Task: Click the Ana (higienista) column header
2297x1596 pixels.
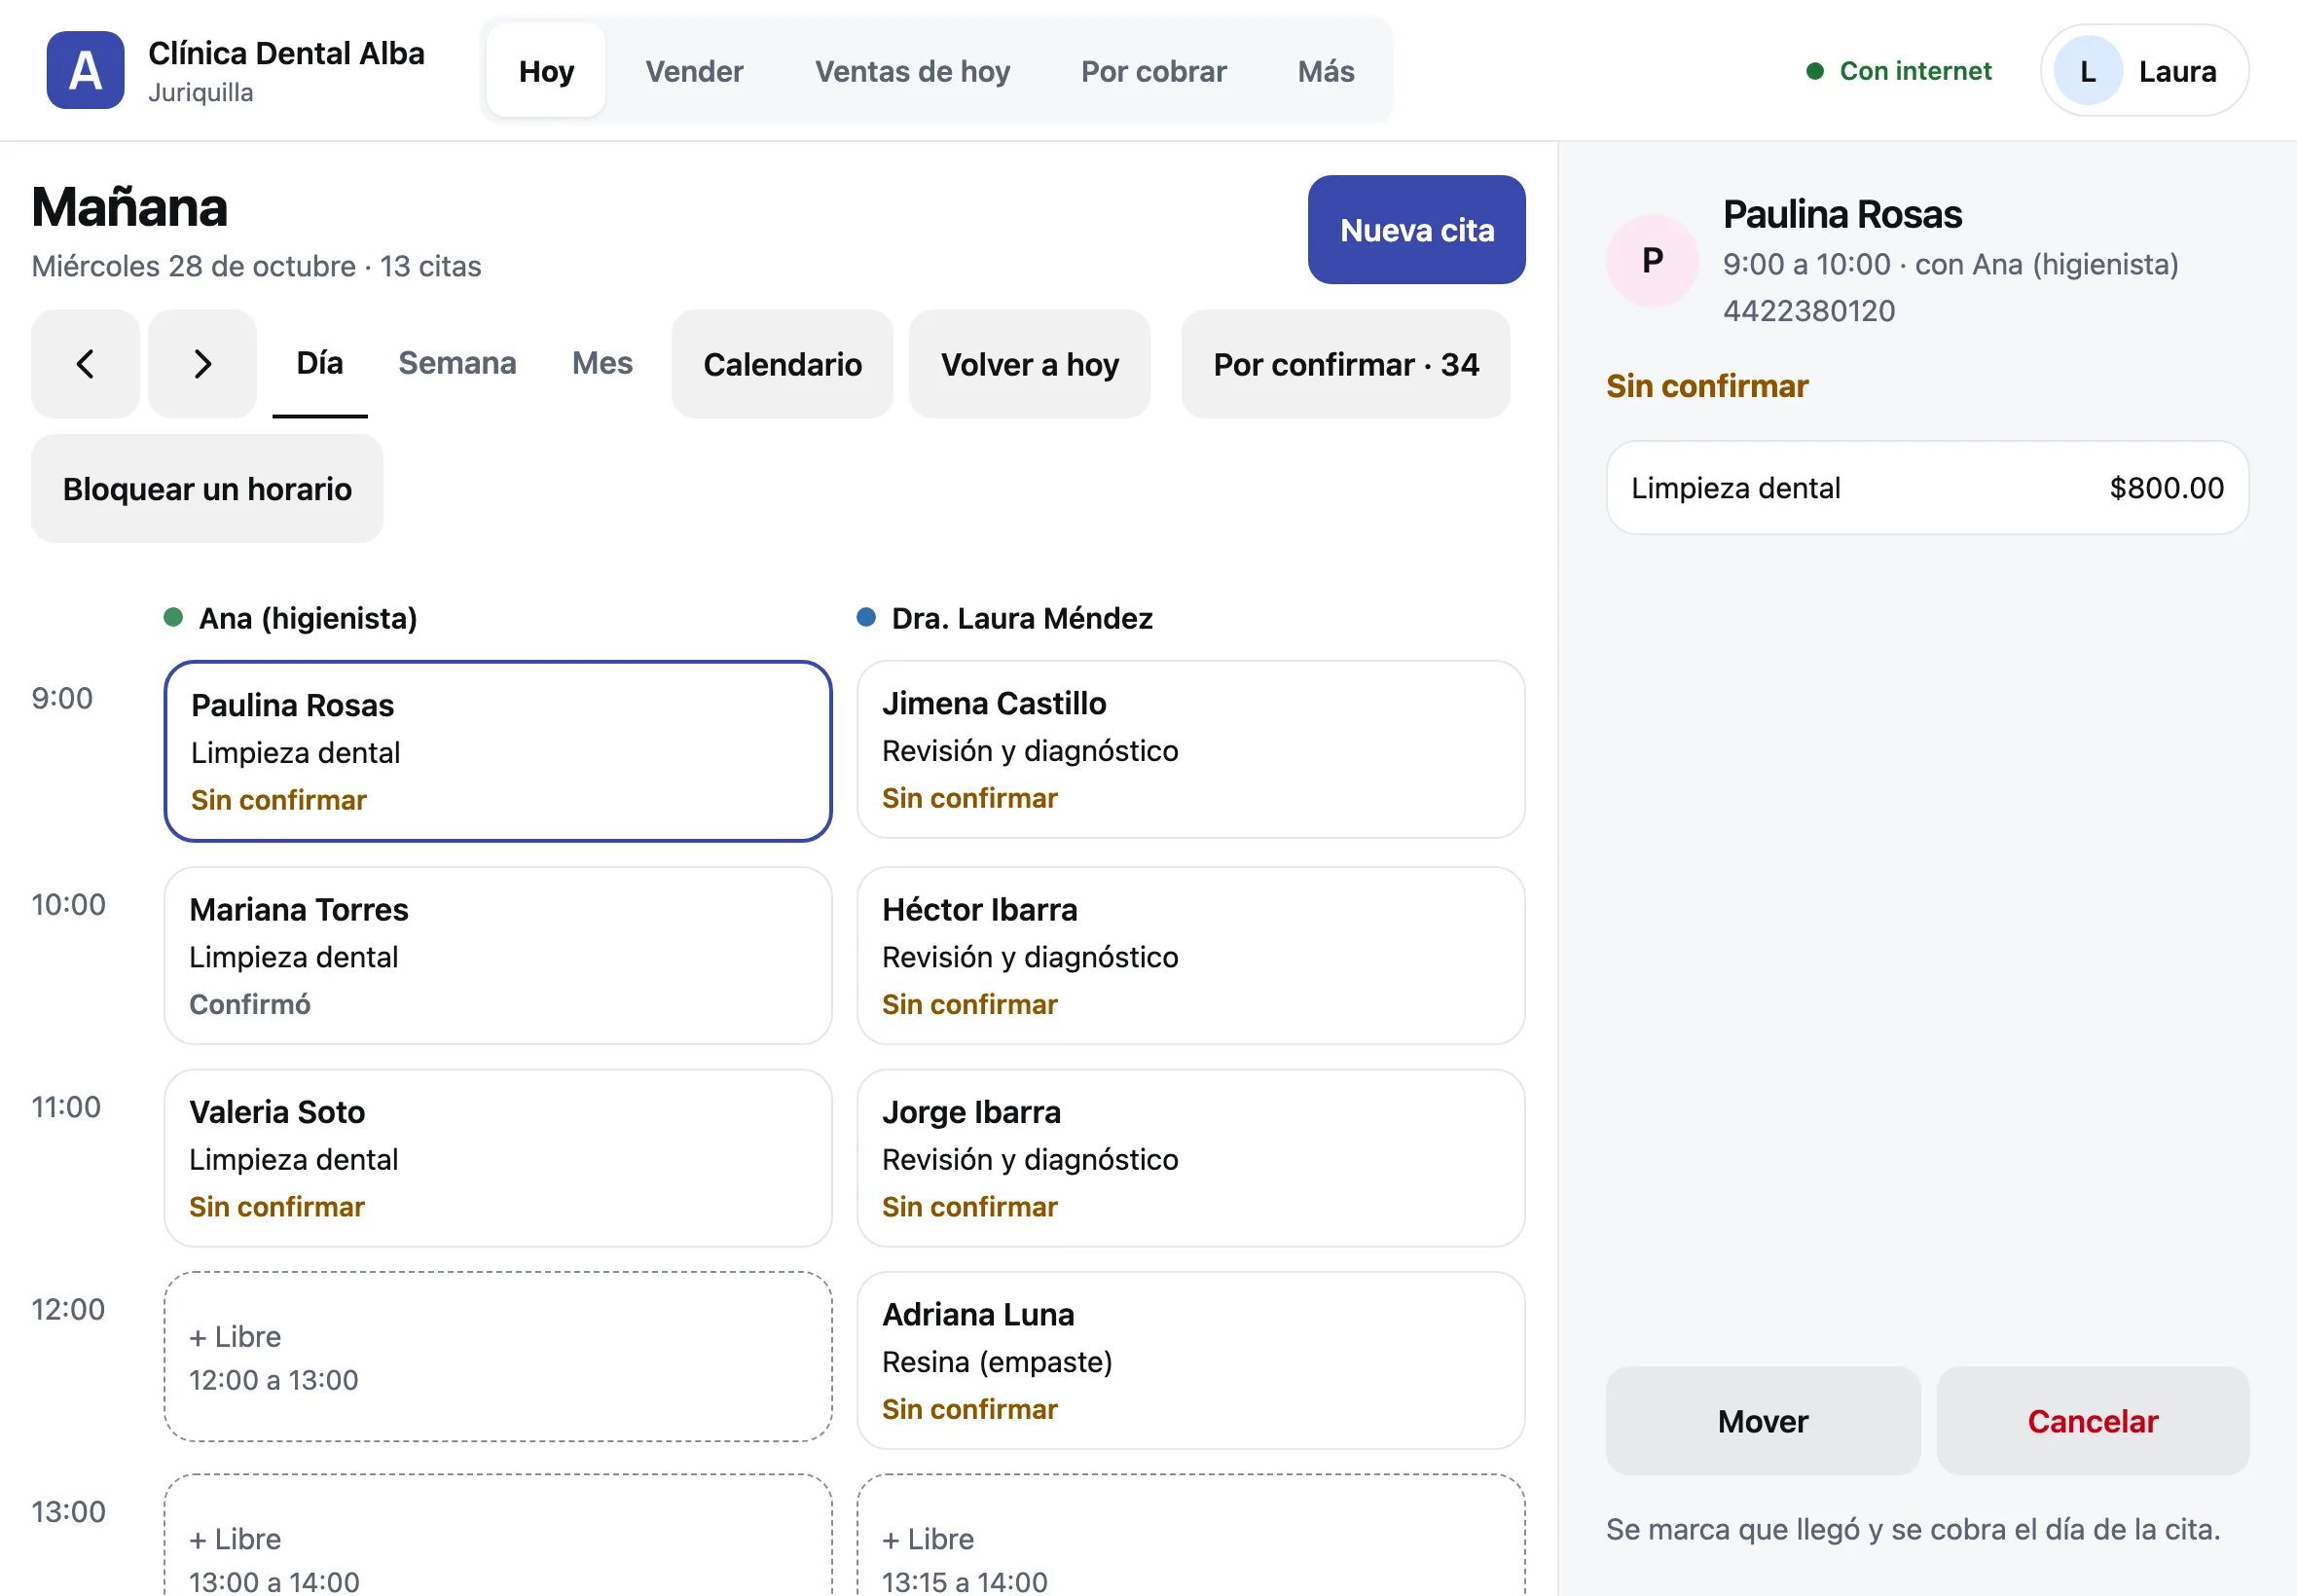Action: [290, 618]
